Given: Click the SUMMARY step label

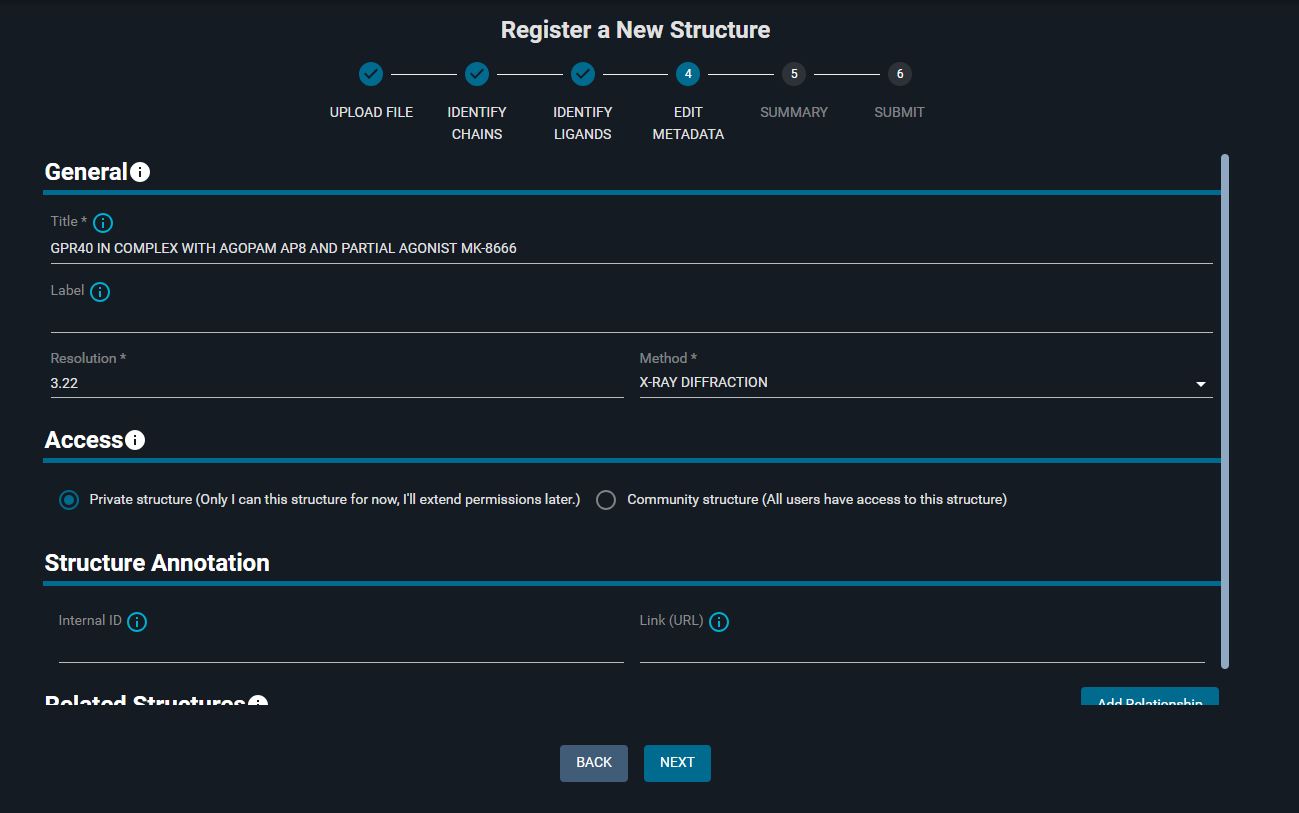Looking at the screenshot, I should click(x=794, y=112).
